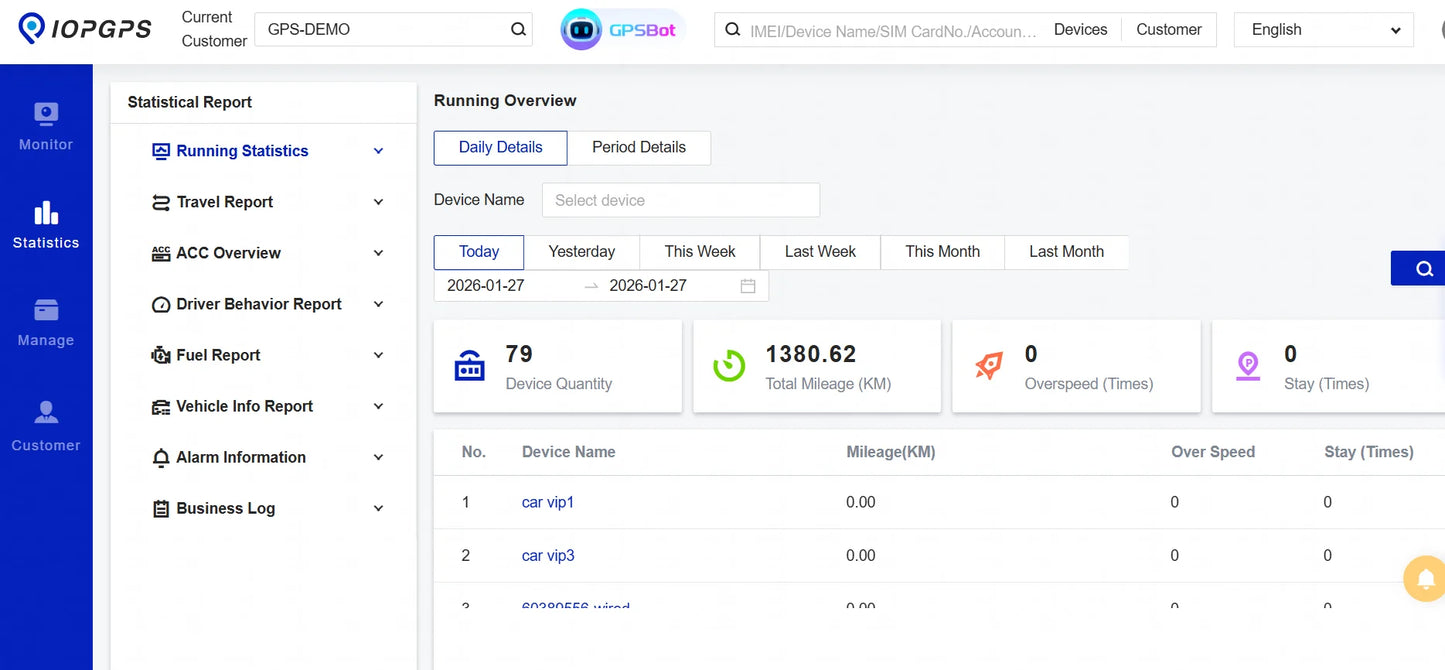Switch to the Daily Details tab
Viewport: 1445px width, 670px height.
click(500, 147)
